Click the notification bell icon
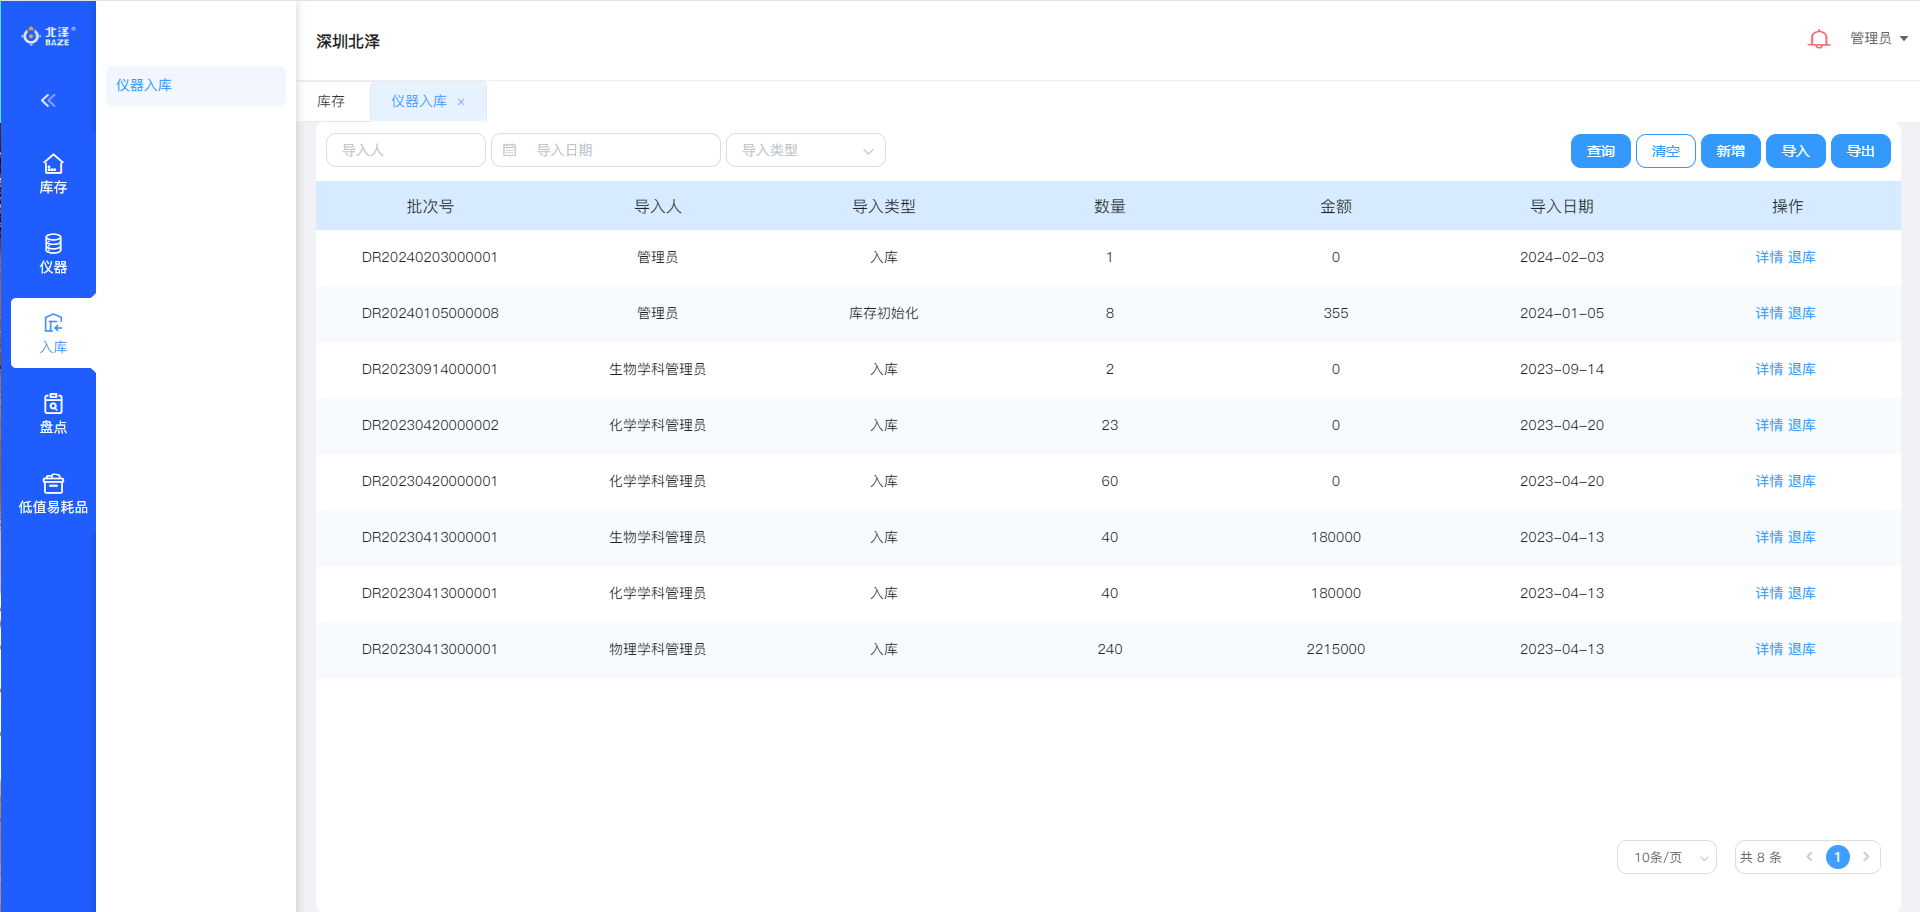1920x912 pixels. [1818, 39]
